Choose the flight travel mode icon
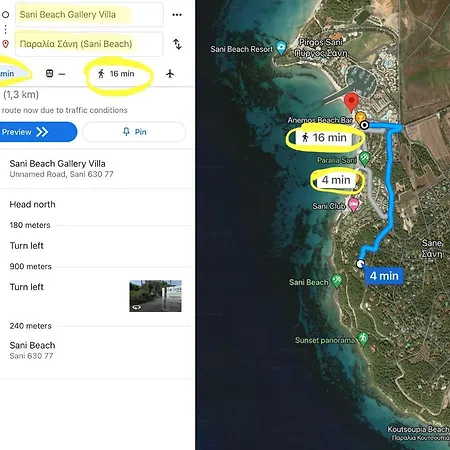This screenshot has height=450, width=450. point(170,73)
